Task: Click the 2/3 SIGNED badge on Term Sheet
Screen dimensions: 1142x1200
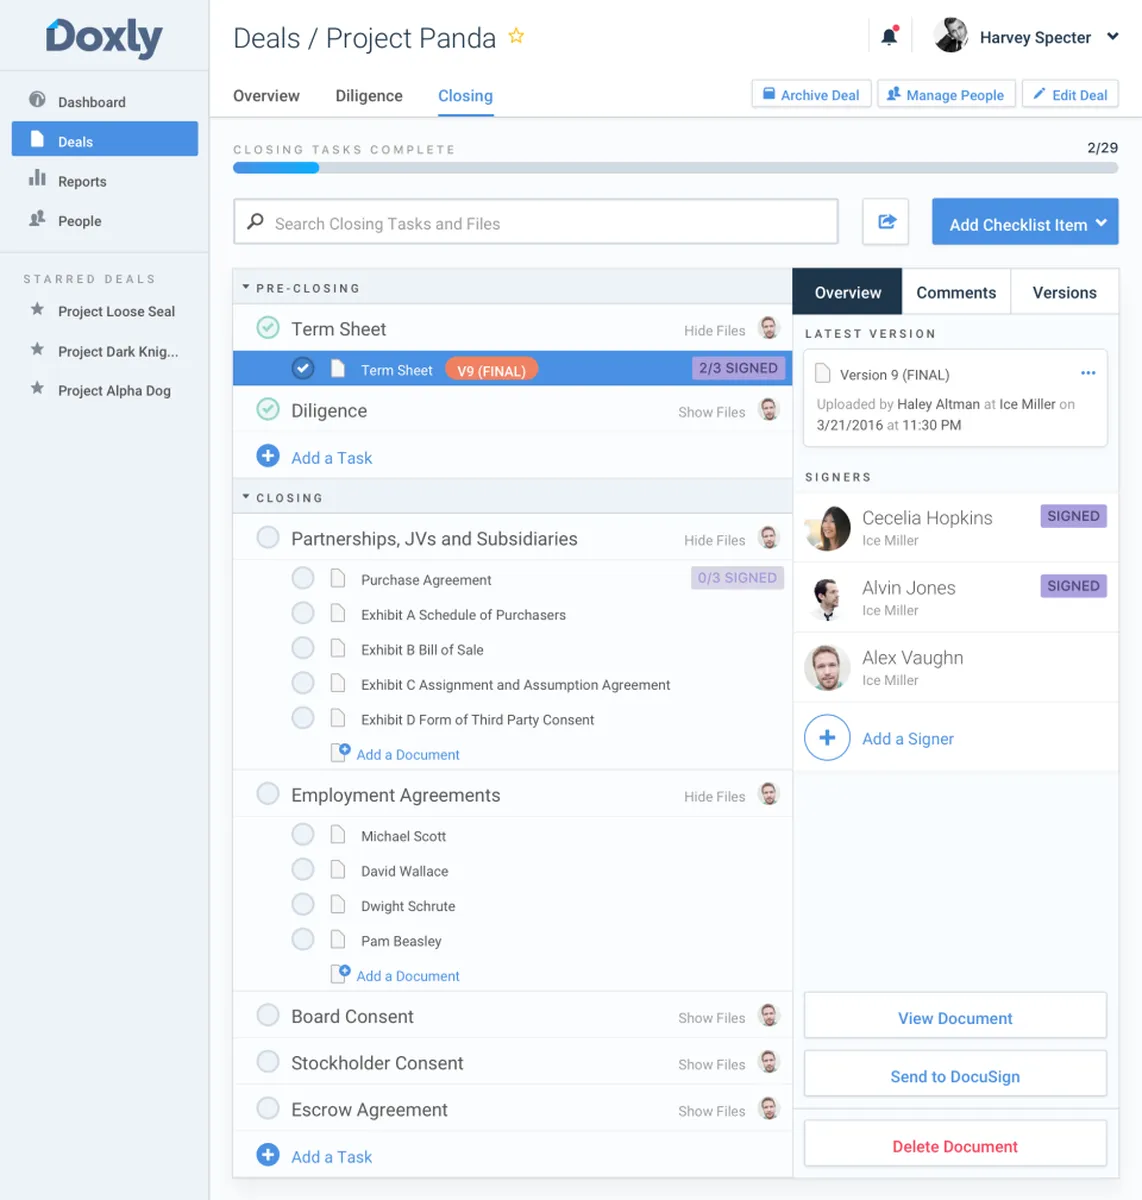Action: coord(738,368)
